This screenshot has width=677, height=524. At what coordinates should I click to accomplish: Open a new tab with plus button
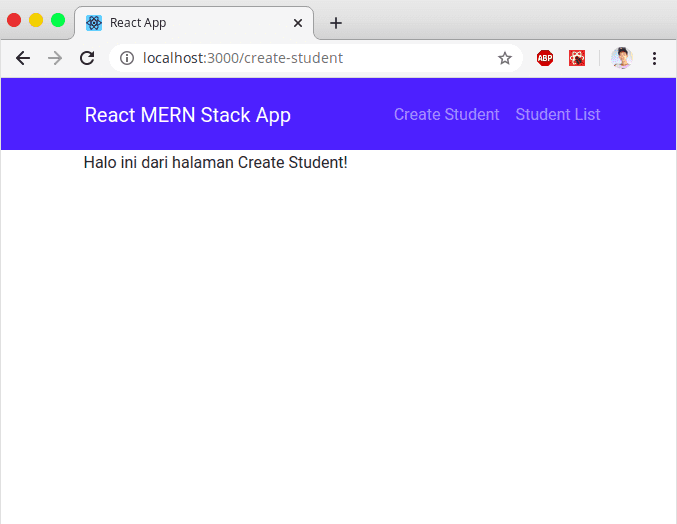tap(336, 23)
